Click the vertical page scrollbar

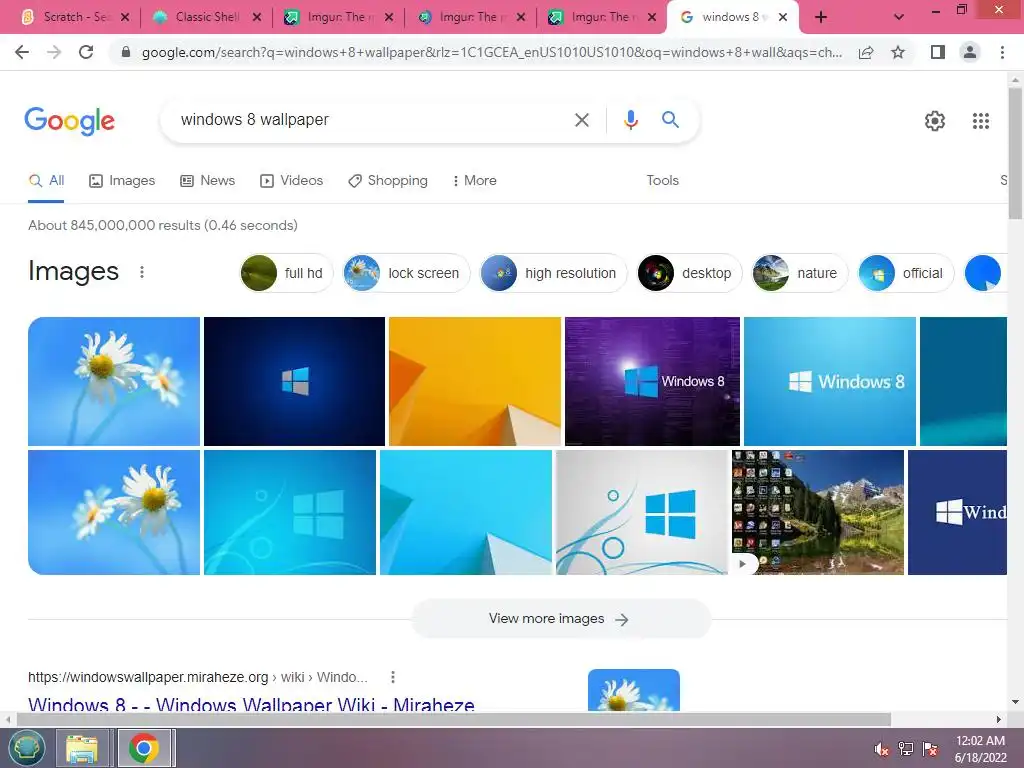pos(1016,153)
